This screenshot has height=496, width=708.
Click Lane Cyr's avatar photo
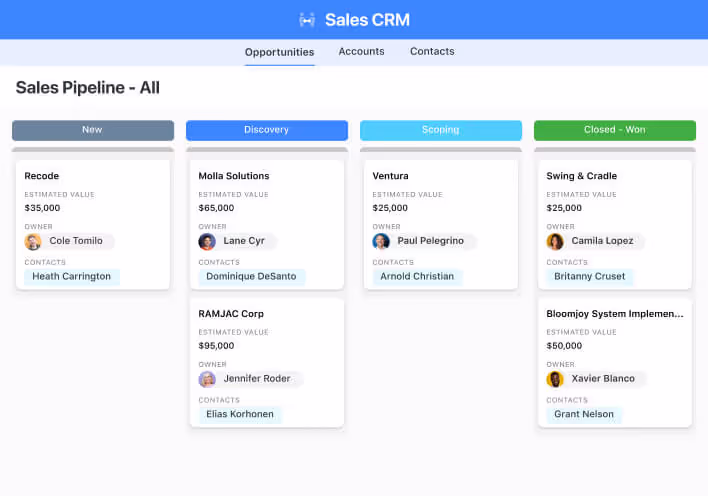[207, 241]
